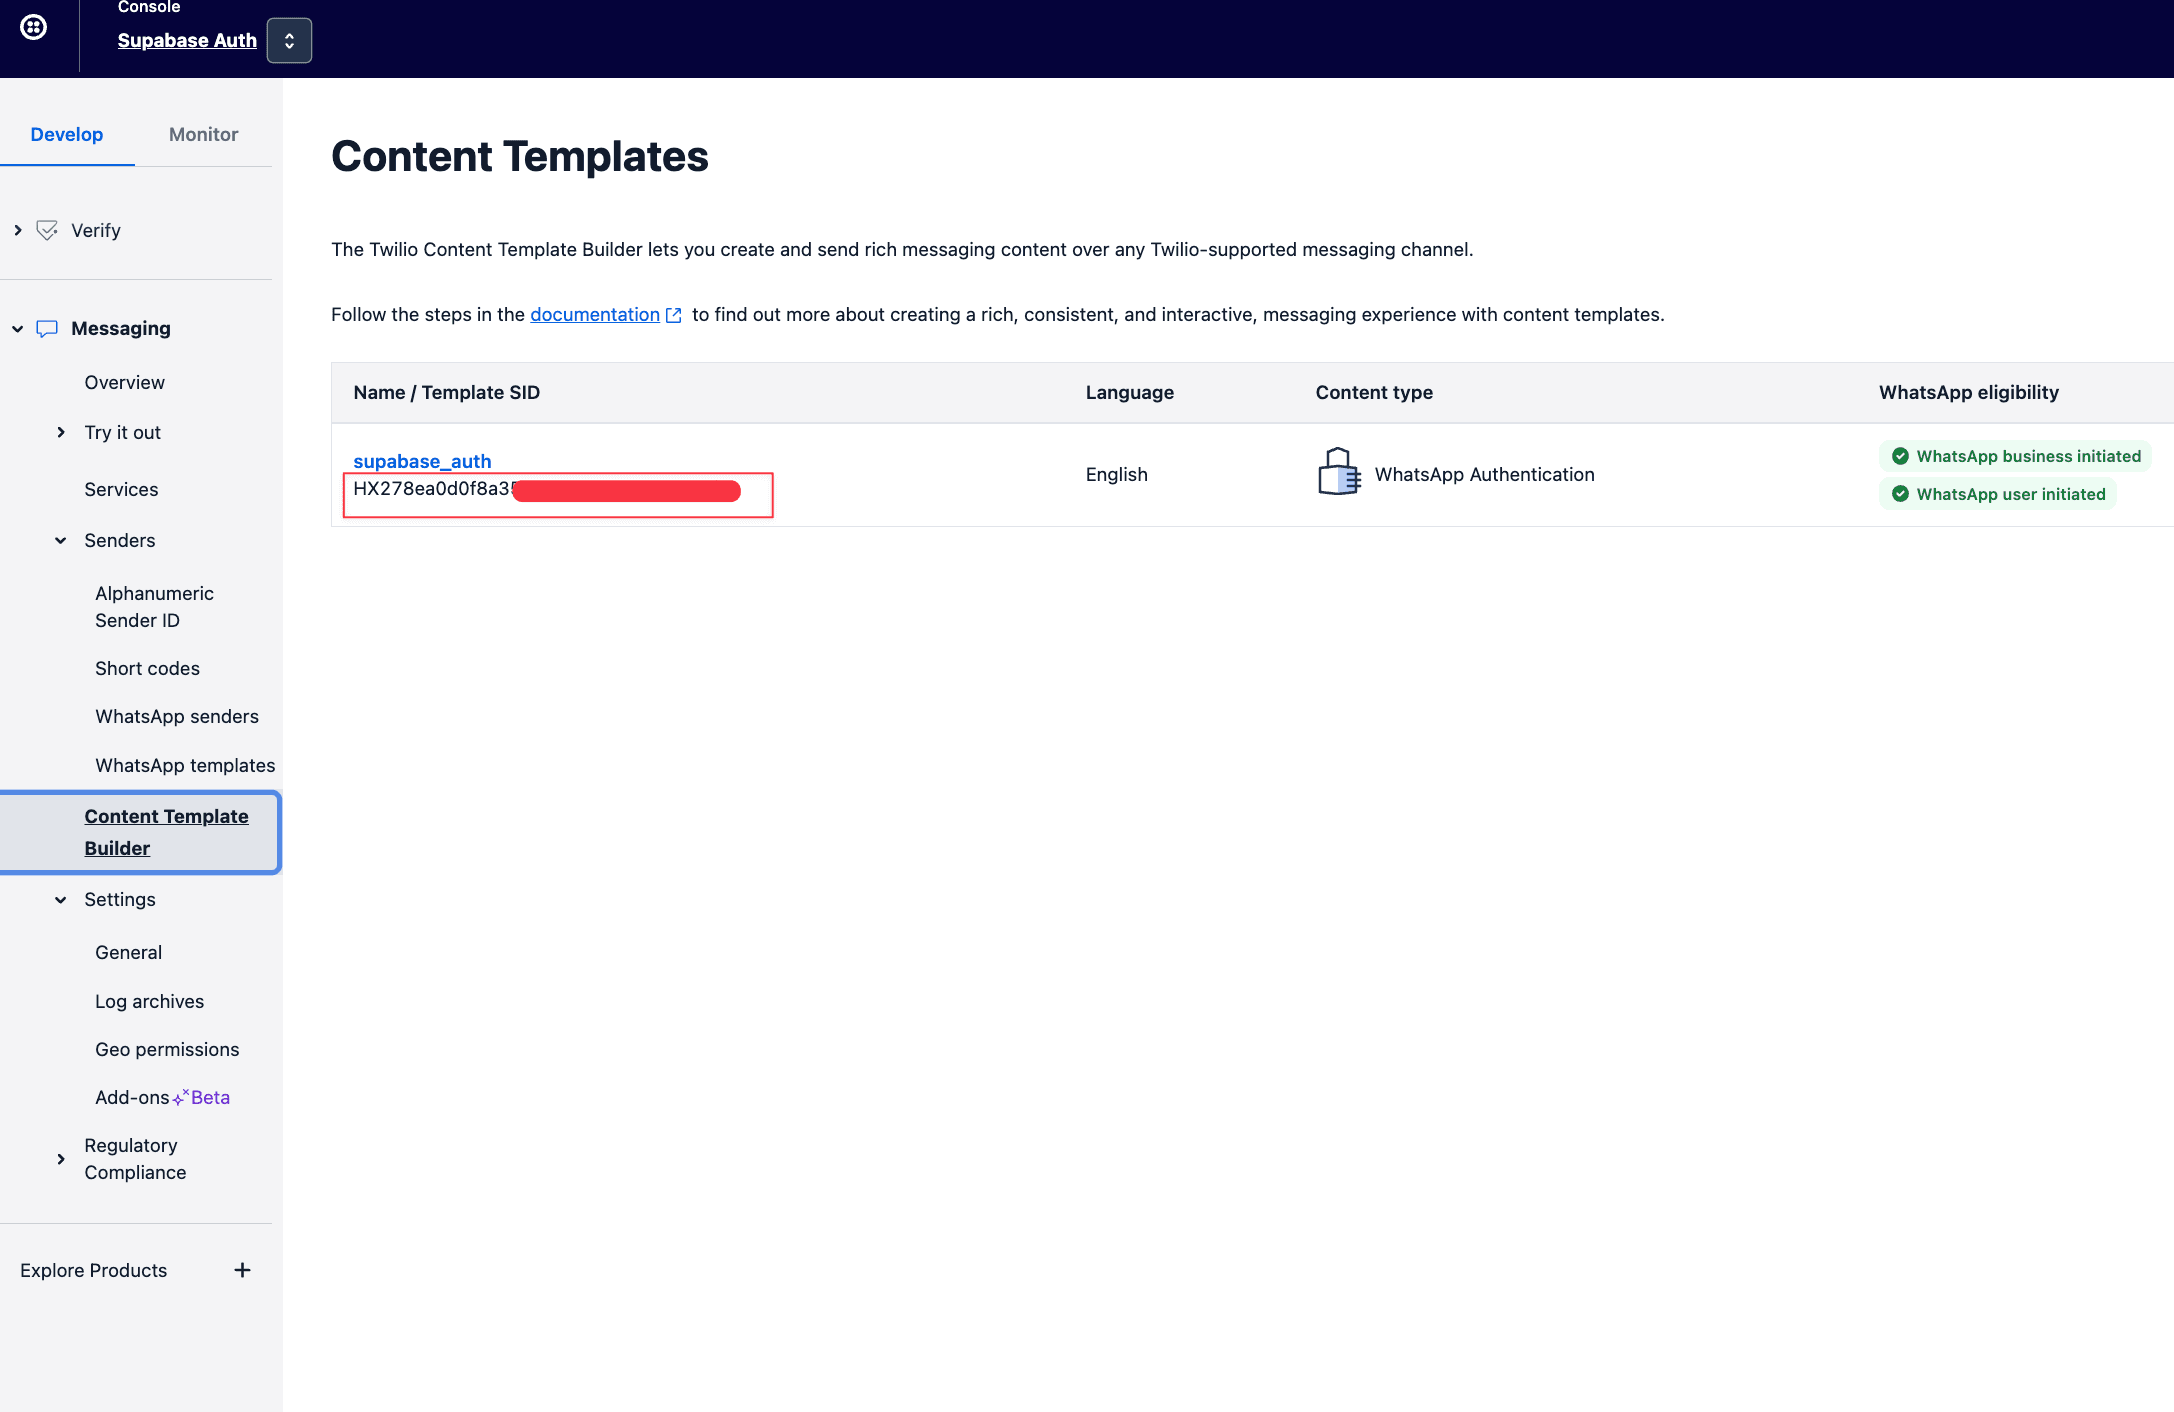Collapse the Senders submenu
Image resolution: width=2174 pixels, height=1412 pixels.
tap(61, 541)
